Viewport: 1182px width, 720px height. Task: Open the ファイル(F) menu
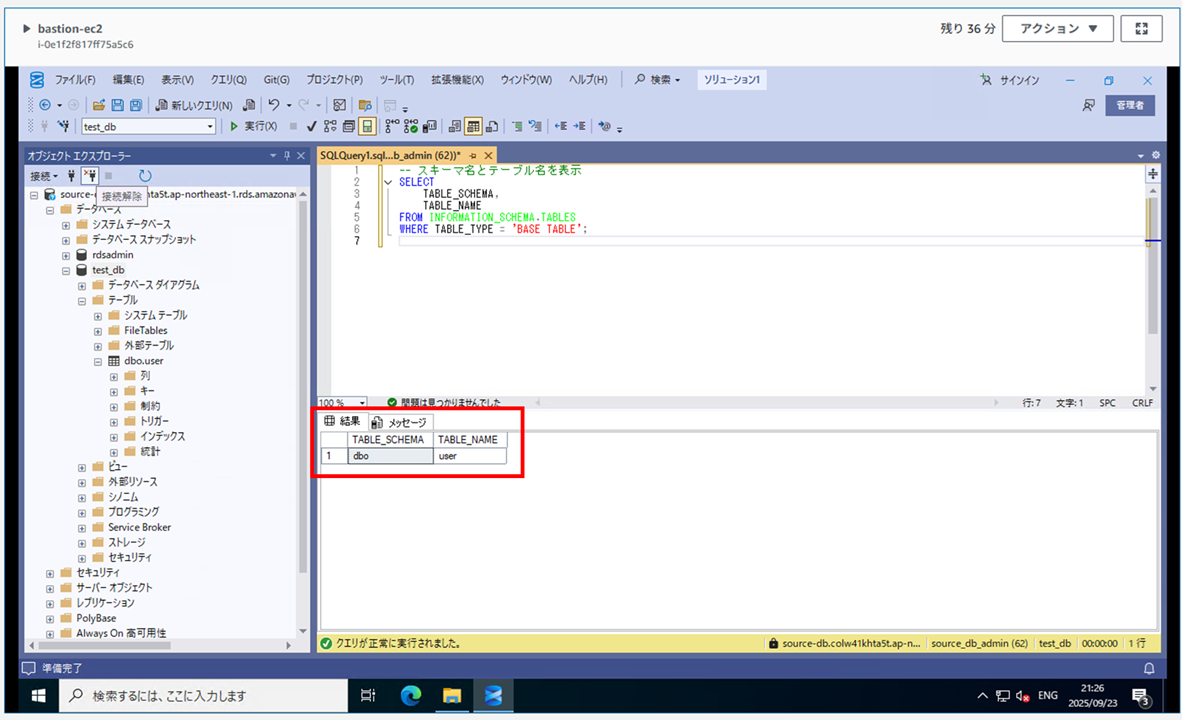click(x=75, y=79)
